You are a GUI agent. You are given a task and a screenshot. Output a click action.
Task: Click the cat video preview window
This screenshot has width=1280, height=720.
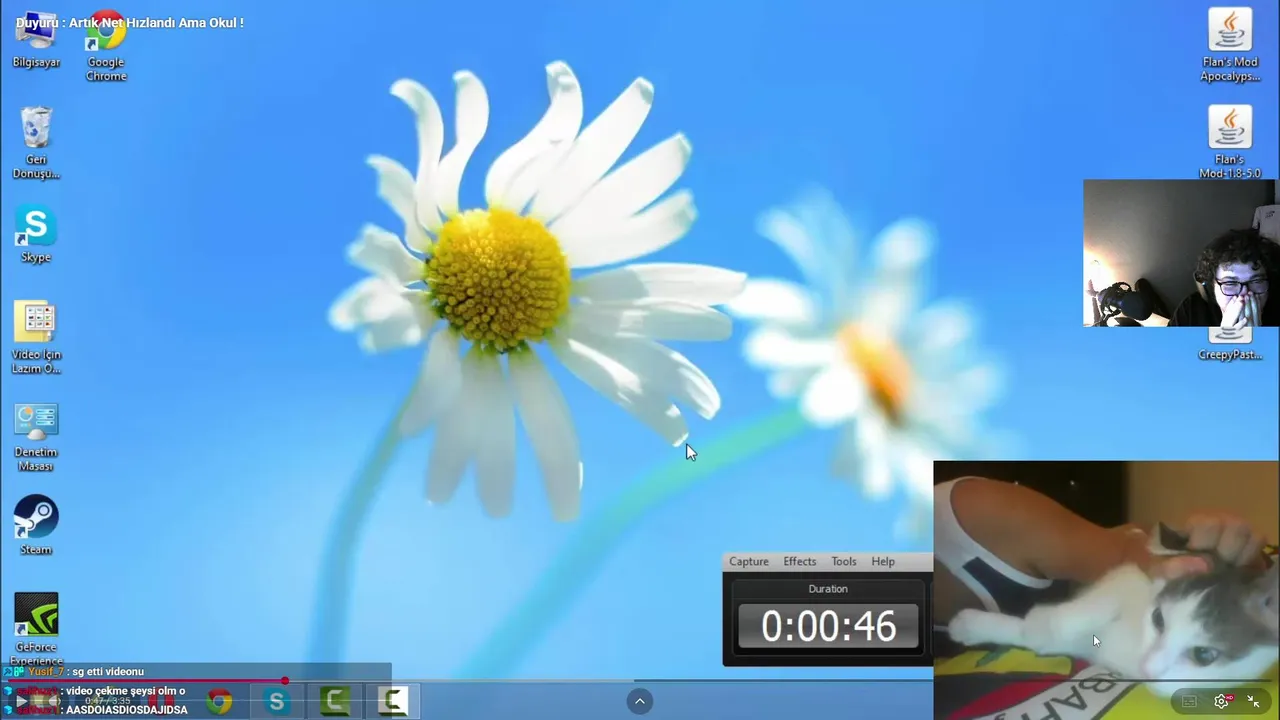point(1106,590)
